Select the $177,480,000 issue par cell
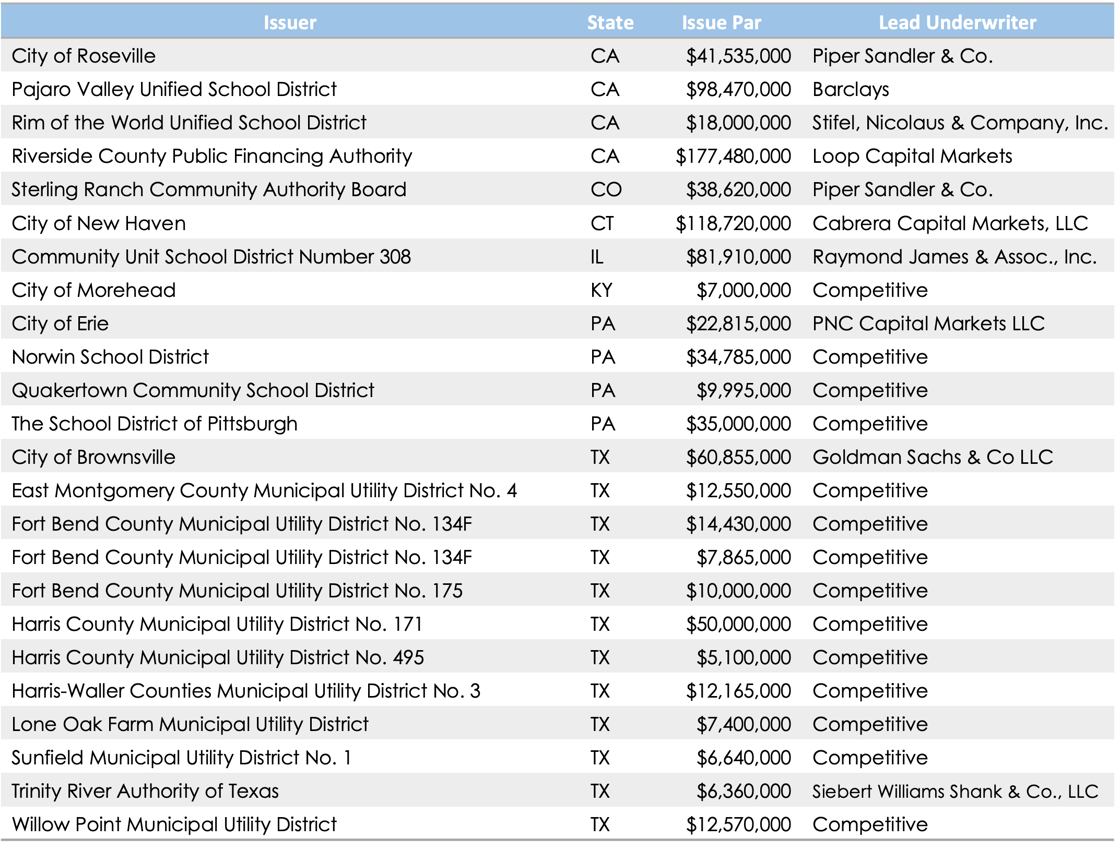 (733, 156)
